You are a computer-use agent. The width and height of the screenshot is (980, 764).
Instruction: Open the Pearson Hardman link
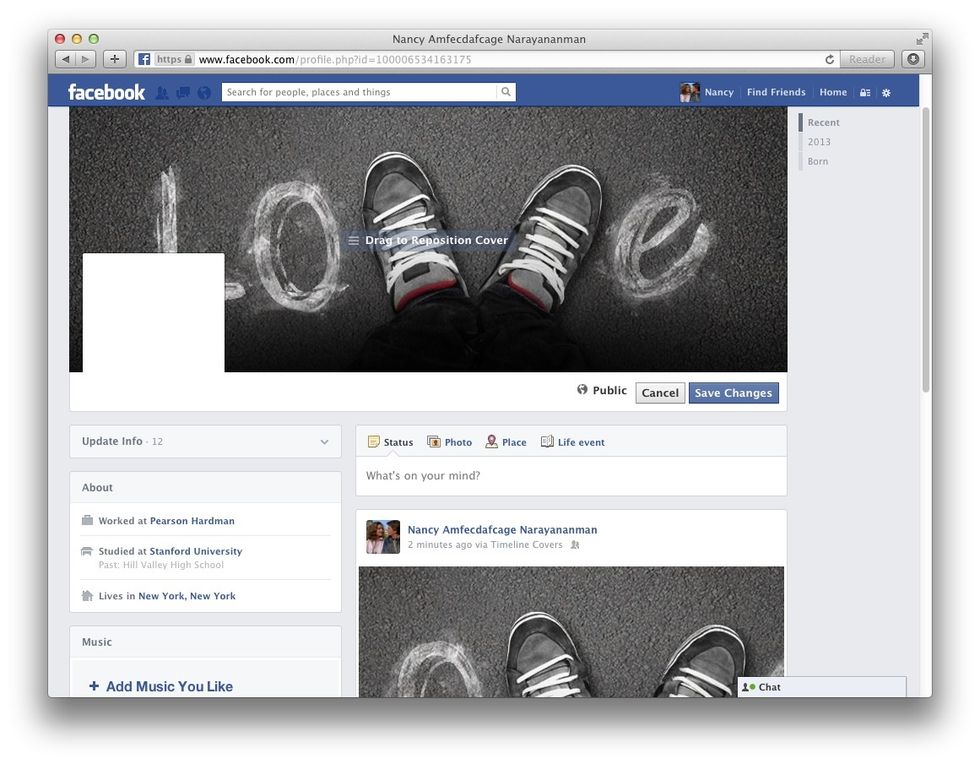click(192, 521)
